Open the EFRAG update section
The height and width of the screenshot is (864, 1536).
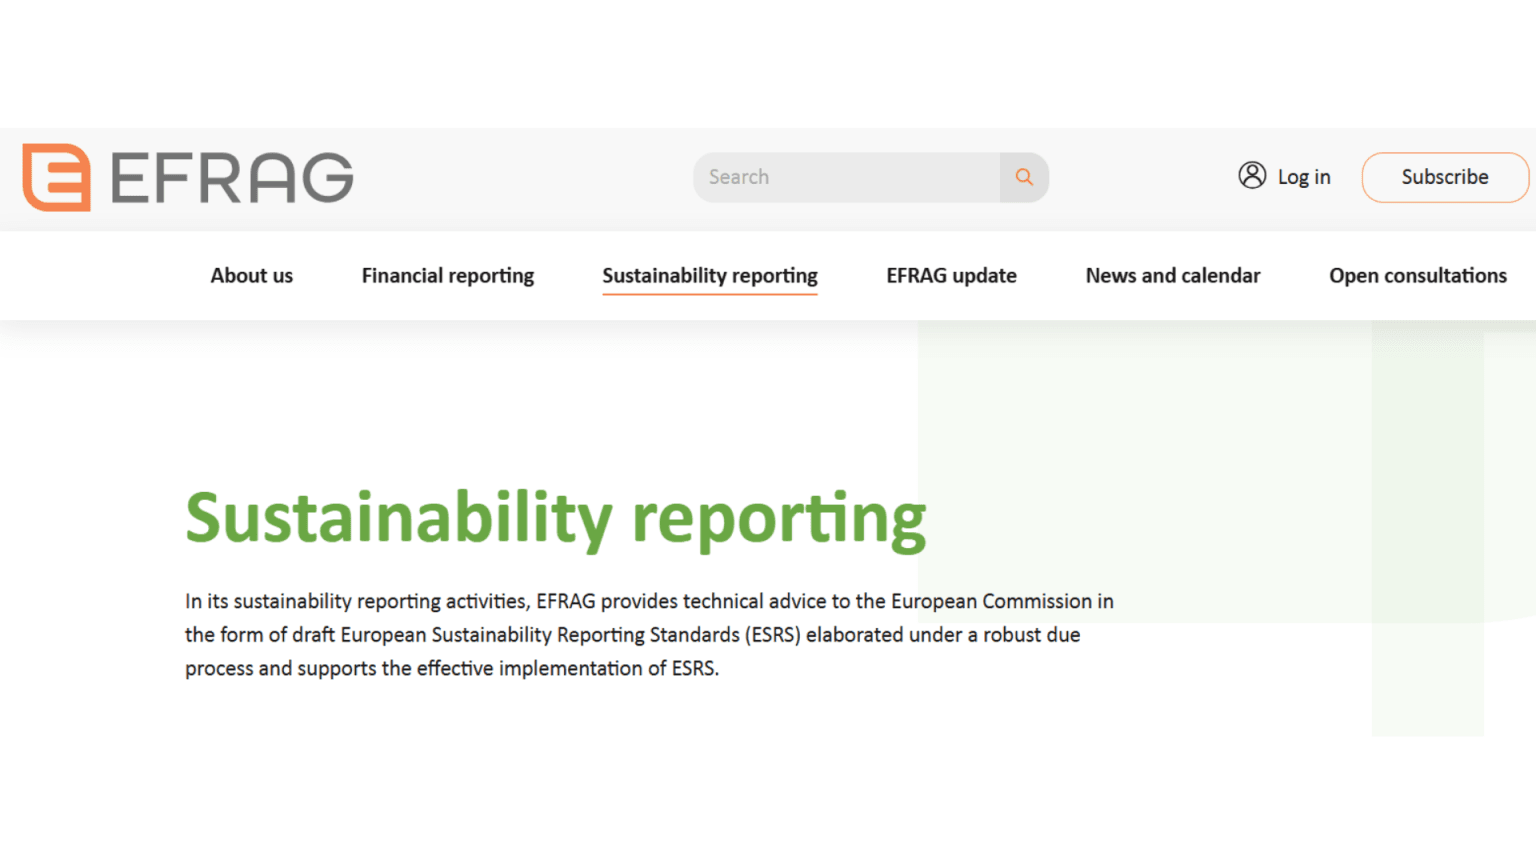click(x=951, y=276)
